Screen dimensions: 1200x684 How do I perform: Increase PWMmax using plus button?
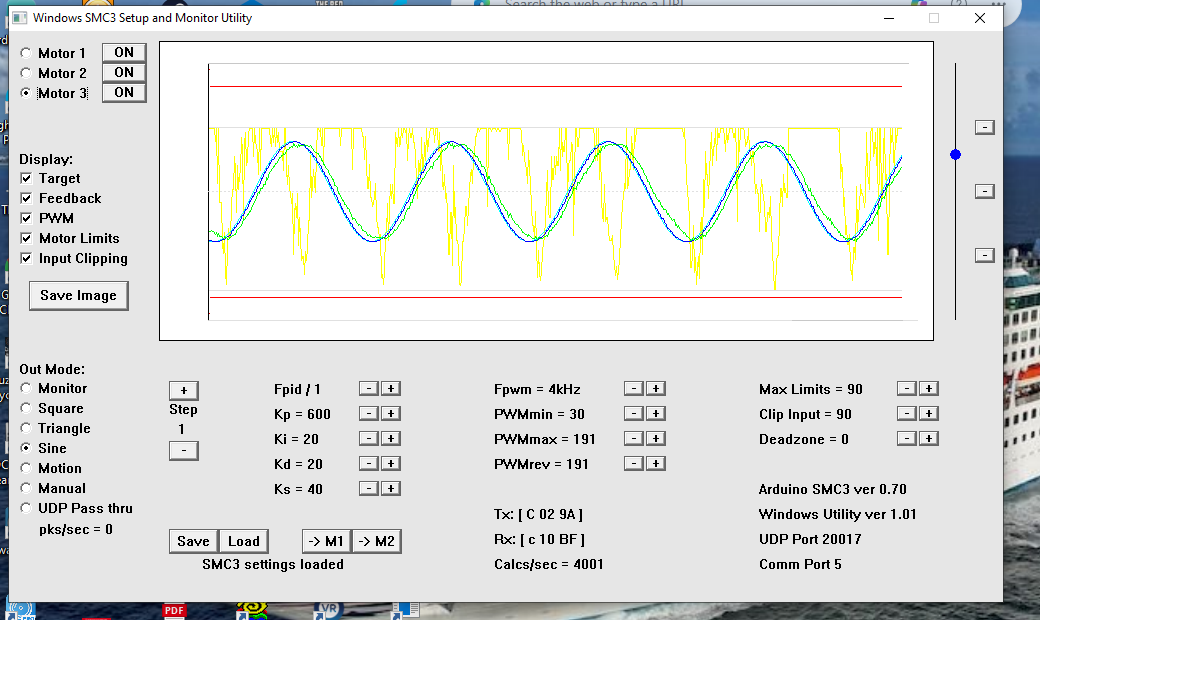(655, 438)
